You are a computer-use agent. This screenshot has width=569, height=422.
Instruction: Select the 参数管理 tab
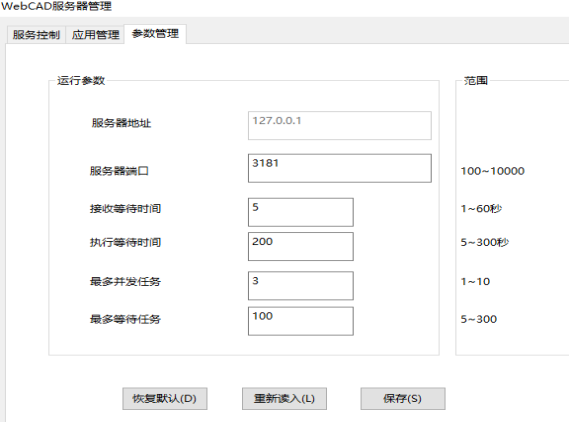(155, 34)
